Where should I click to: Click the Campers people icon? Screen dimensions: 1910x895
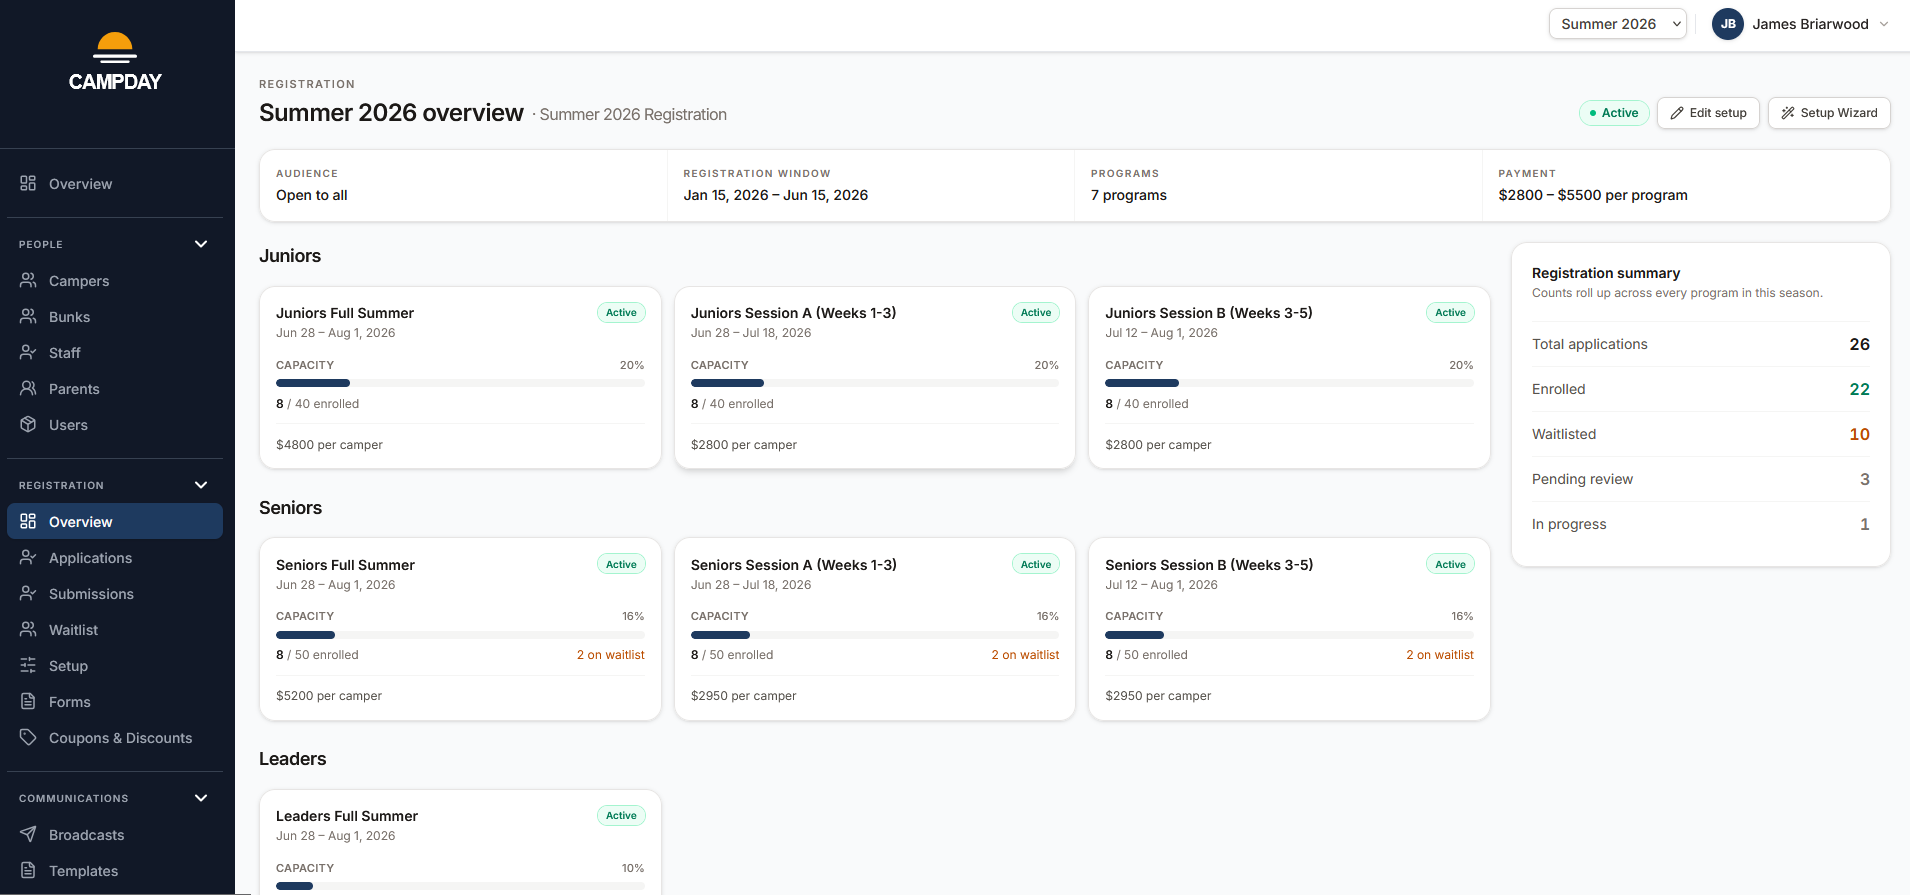(28, 280)
